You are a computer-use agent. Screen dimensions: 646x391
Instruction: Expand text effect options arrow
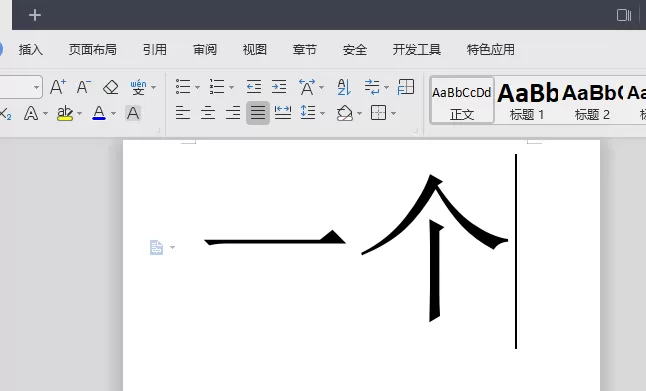(x=45, y=113)
